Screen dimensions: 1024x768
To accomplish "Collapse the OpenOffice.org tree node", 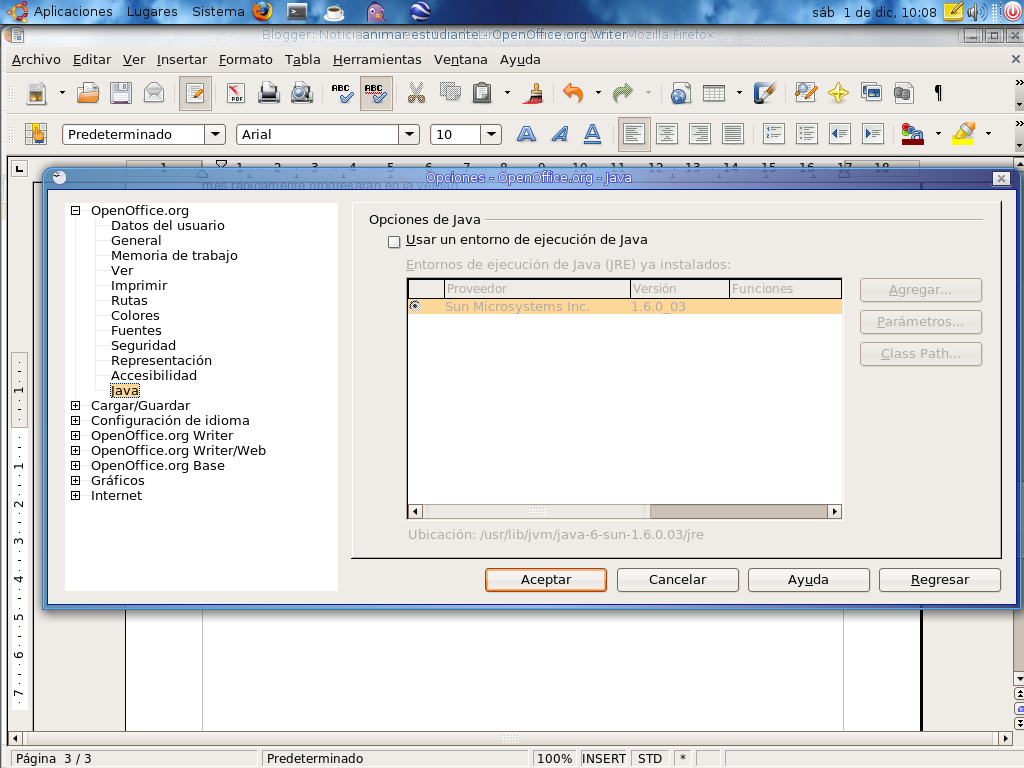I will 76,210.
